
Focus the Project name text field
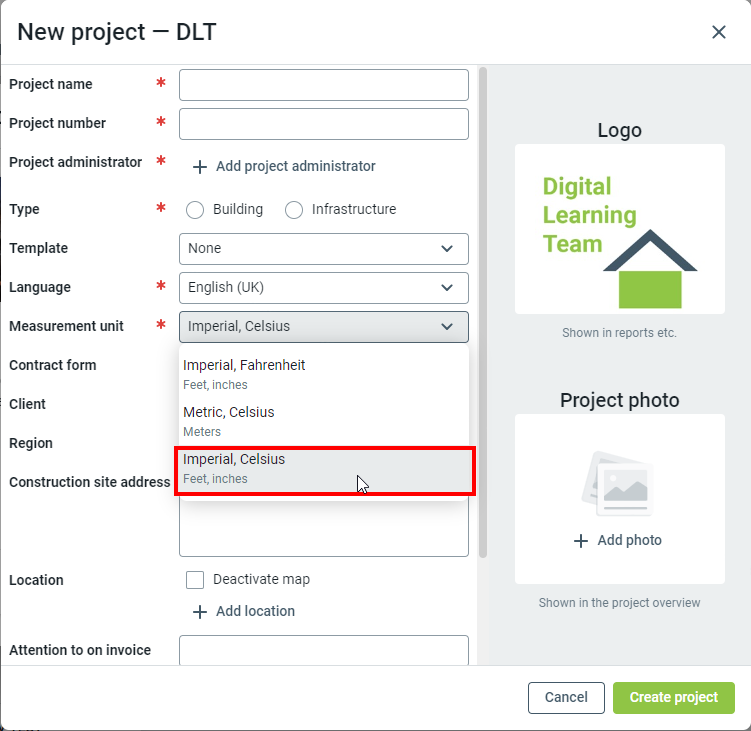pos(323,85)
